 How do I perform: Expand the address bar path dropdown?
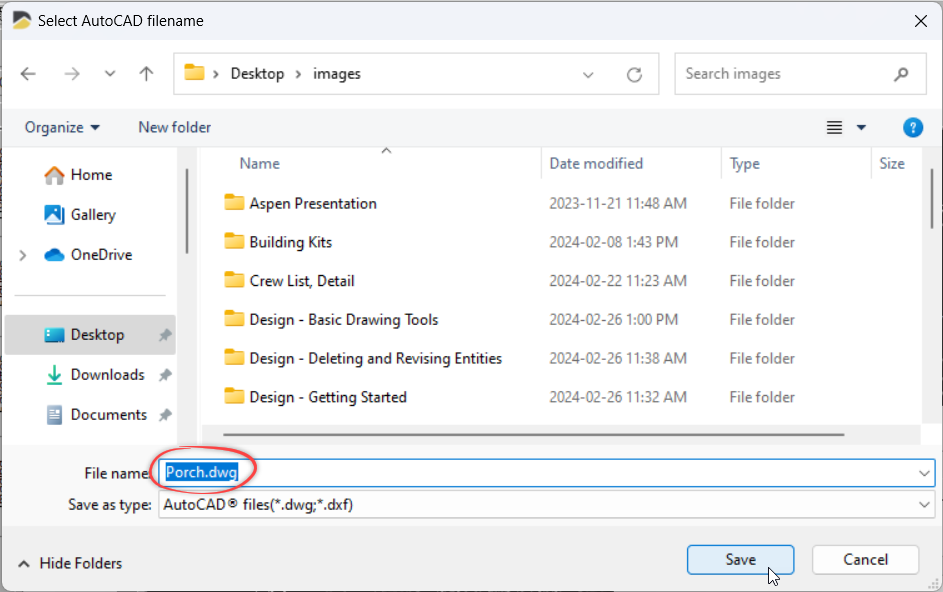[x=589, y=74]
